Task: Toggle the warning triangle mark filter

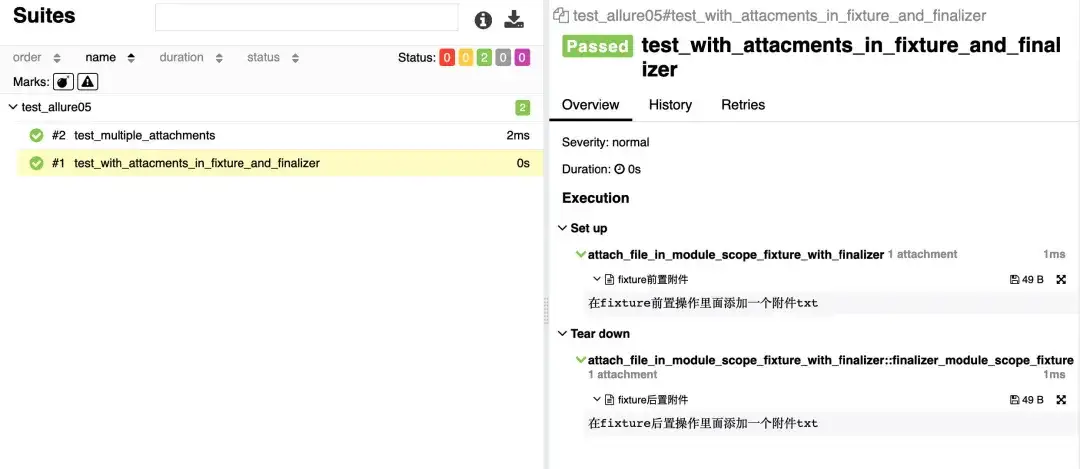Action: click(x=88, y=82)
